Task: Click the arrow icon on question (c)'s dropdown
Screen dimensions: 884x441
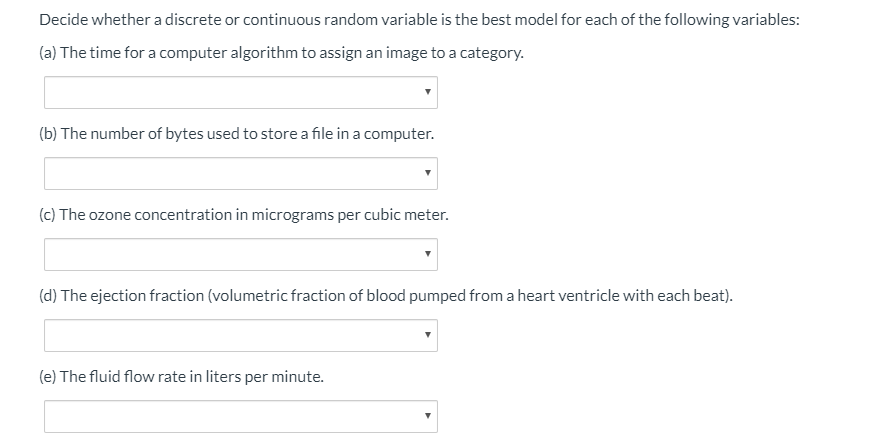Action: coord(427,255)
